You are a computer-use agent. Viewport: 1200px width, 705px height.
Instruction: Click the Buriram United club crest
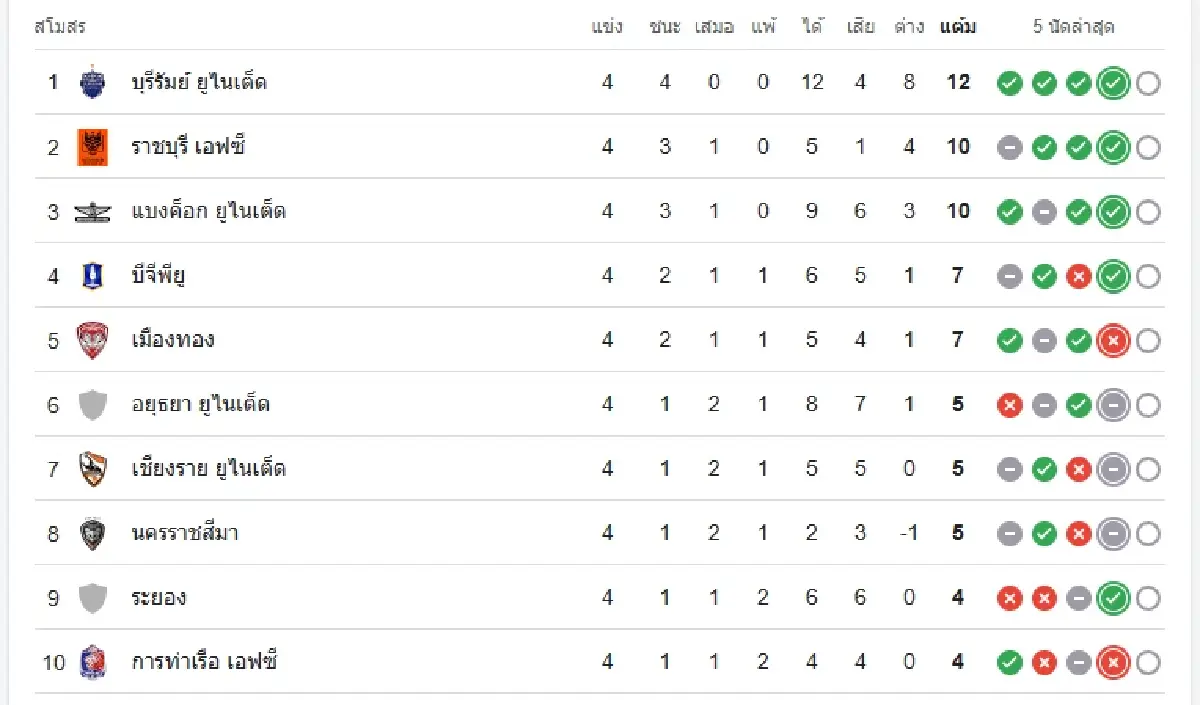coord(93,82)
